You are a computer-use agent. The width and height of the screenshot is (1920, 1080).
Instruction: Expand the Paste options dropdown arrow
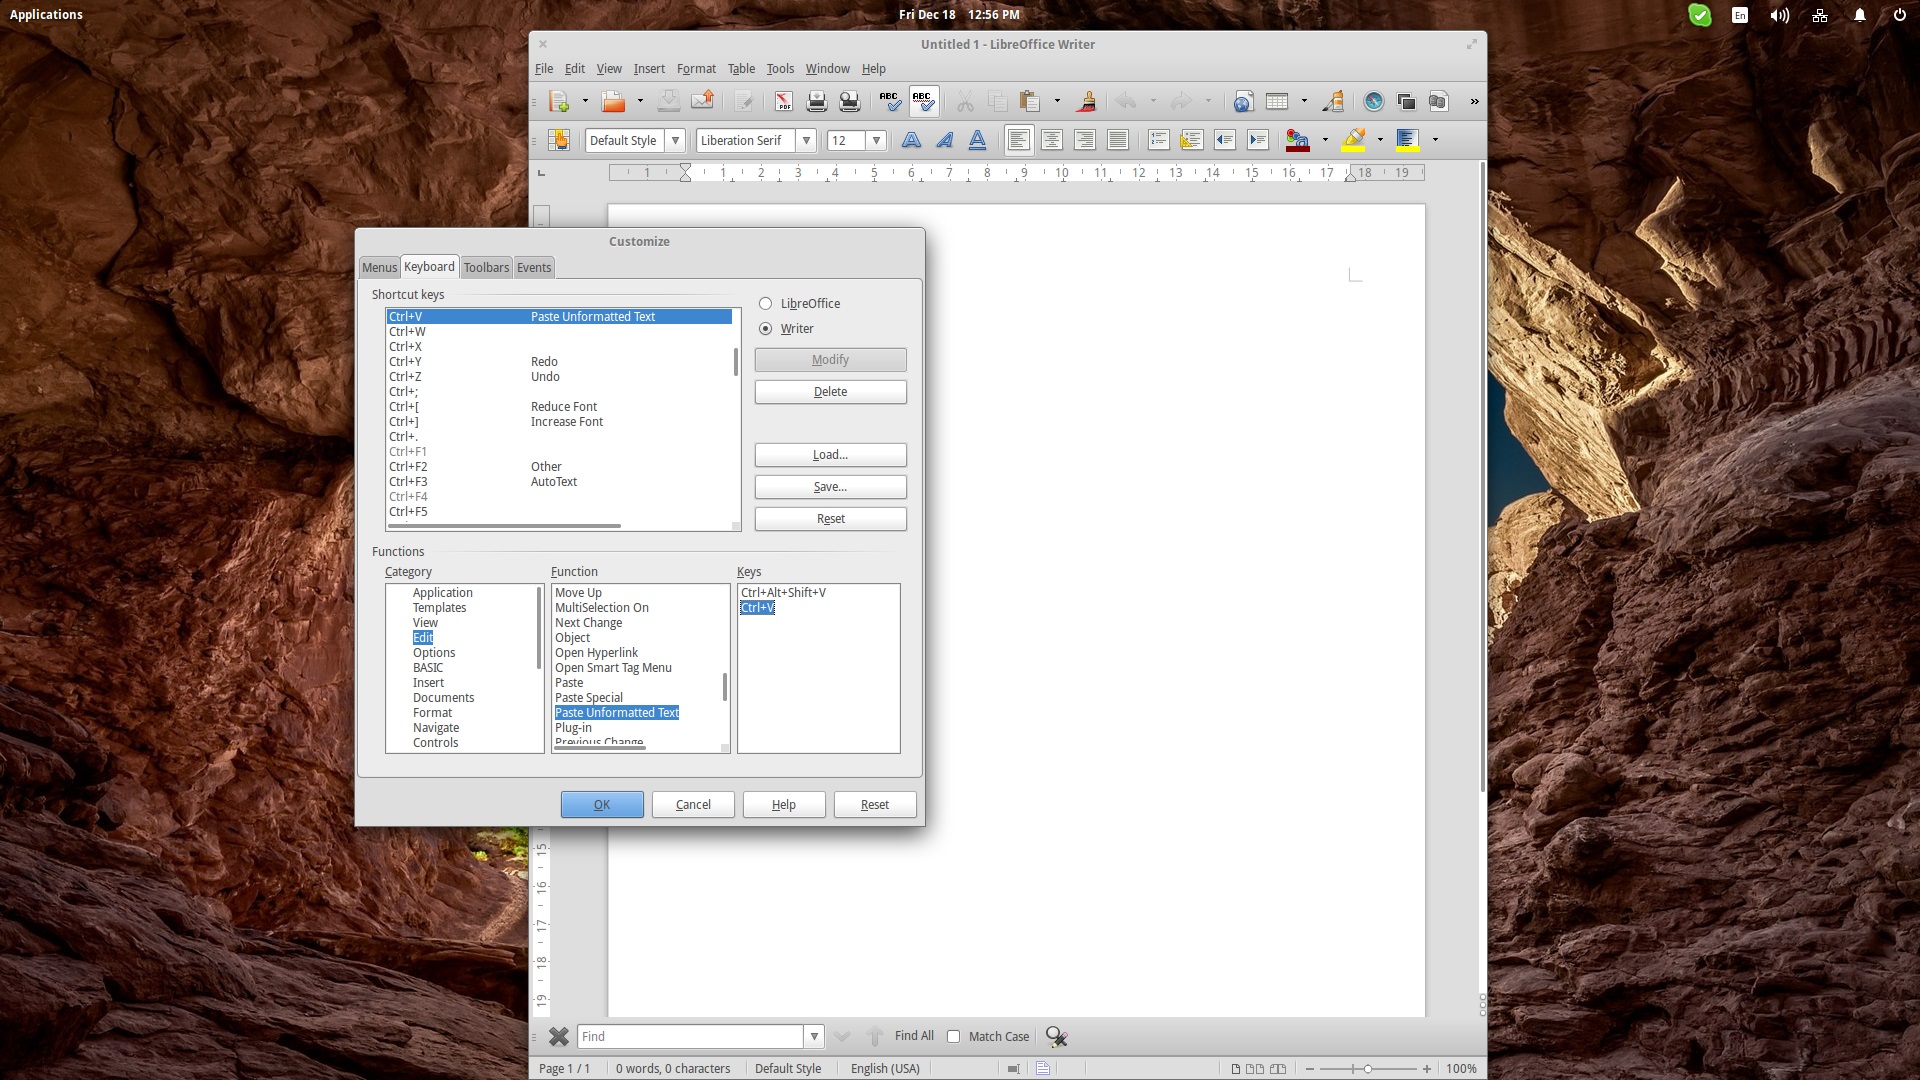[x=1057, y=101]
